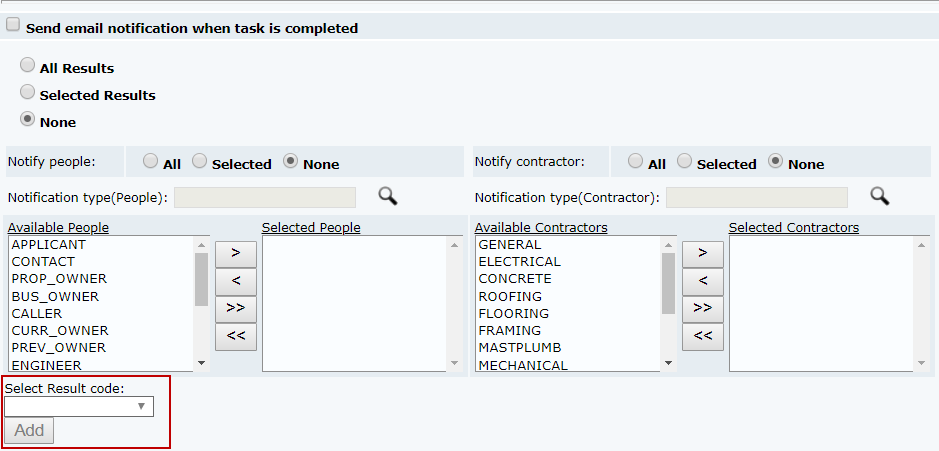Select the All Results radio option
The width and height of the screenshot is (939, 451).
(x=28, y=65)
